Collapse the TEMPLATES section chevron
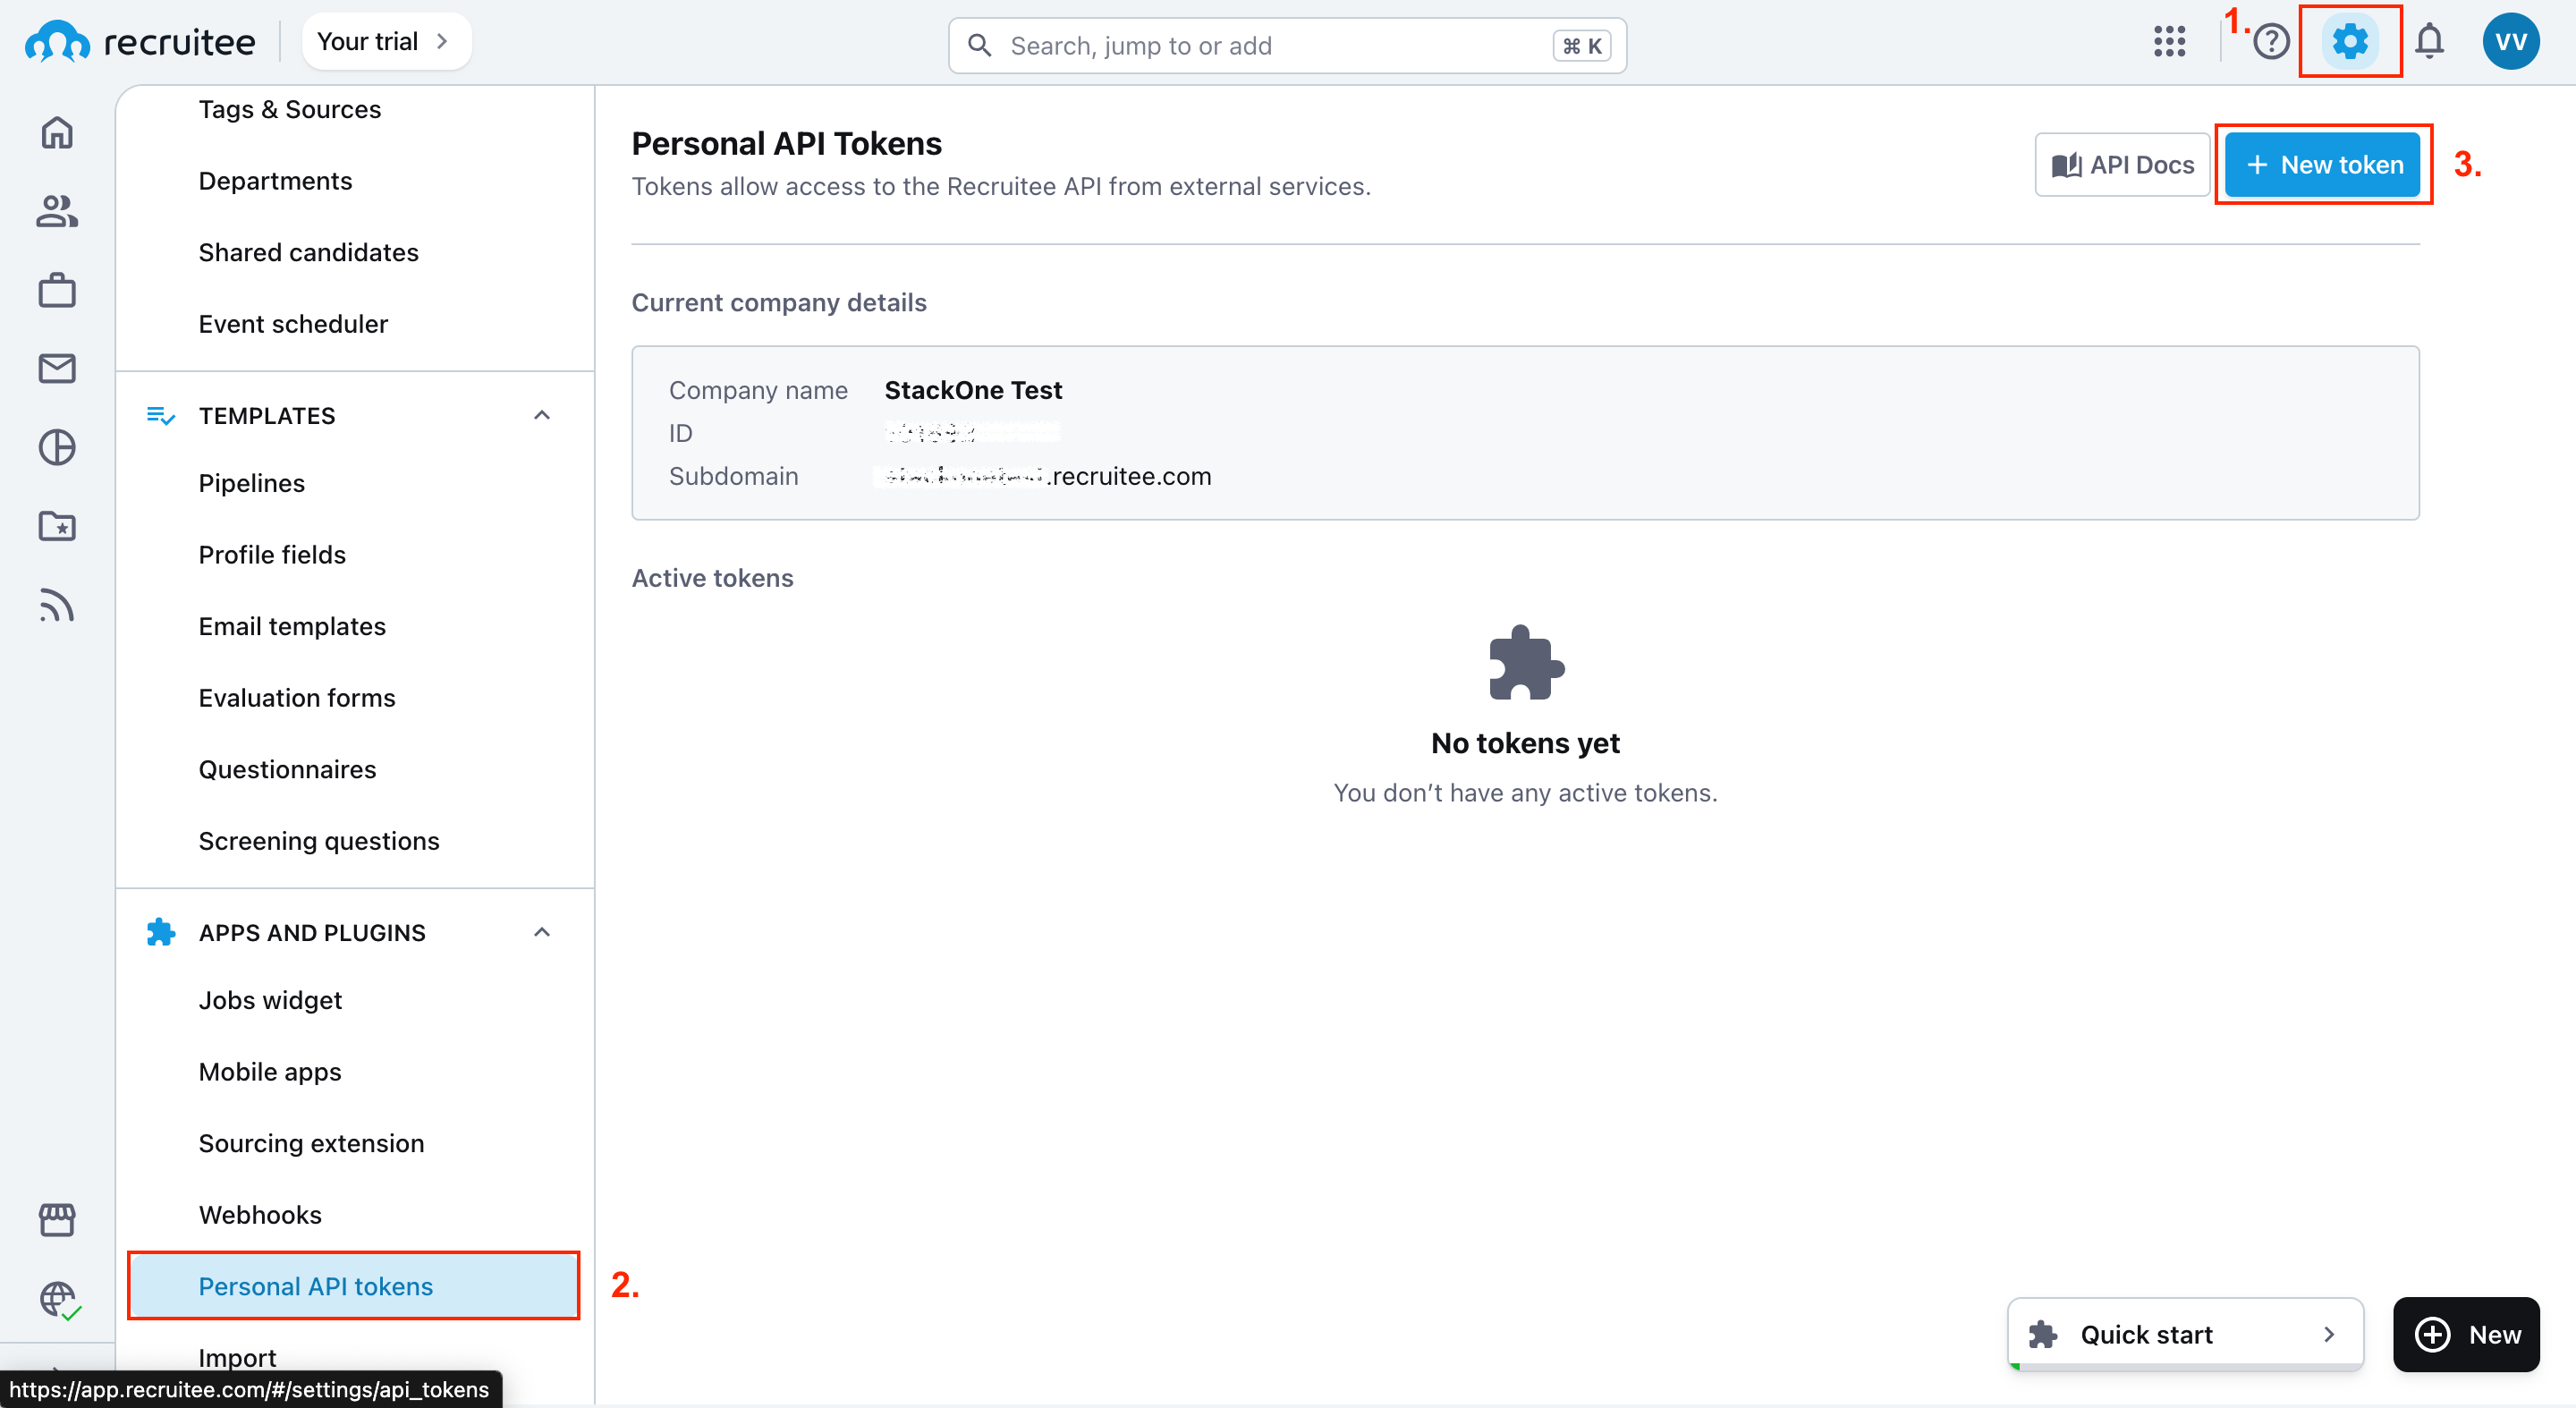The width and height of the screenshot is (2576, 1408). pyautogui.click(x=542, y=414)
